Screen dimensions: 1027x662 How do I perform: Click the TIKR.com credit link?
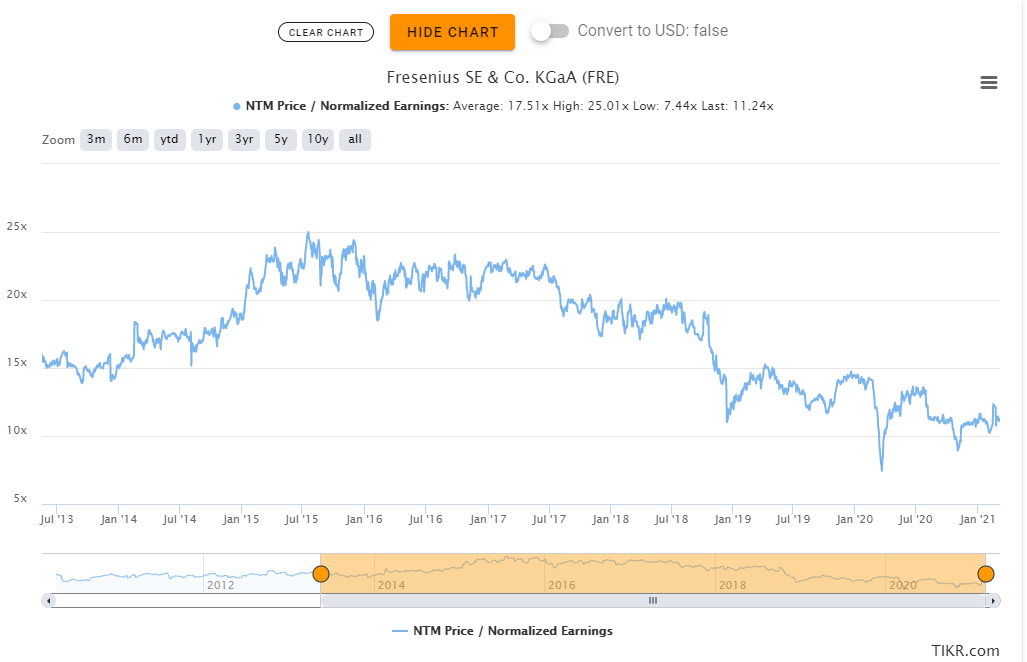click(x=965, y=651)
